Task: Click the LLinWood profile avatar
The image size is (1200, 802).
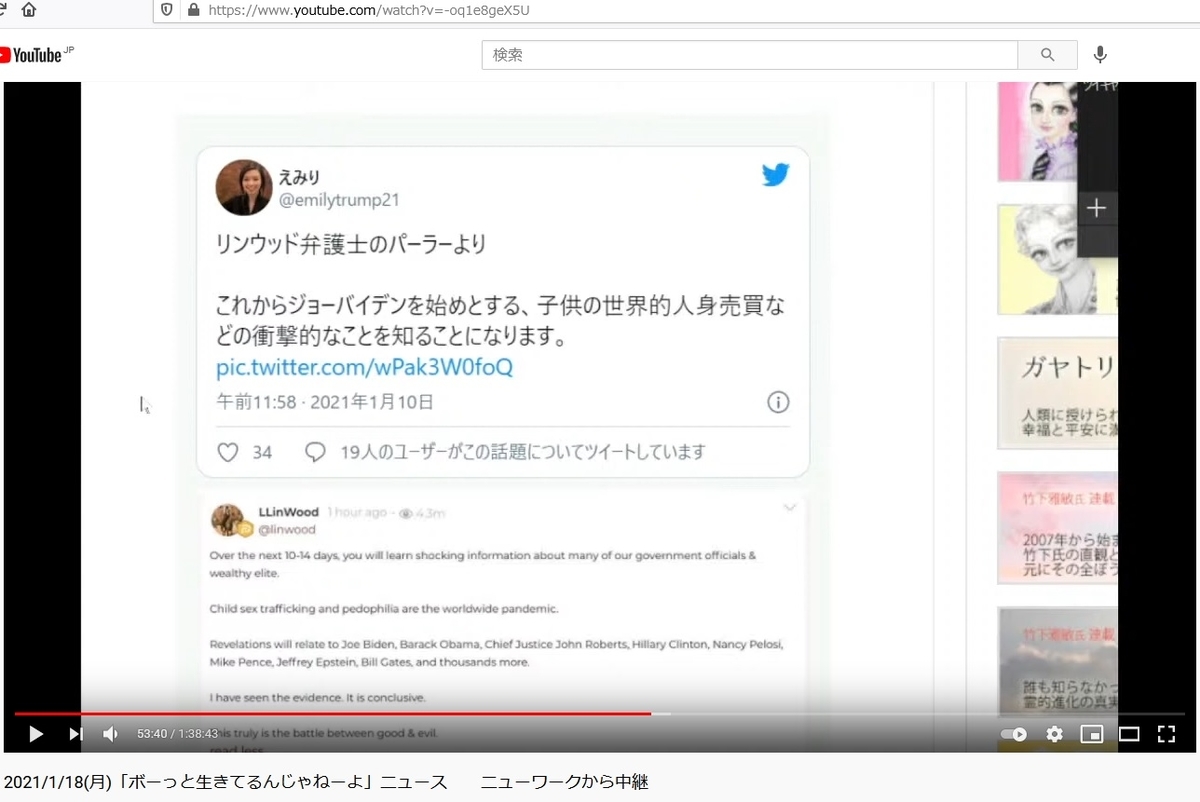Action: point(229,520)
